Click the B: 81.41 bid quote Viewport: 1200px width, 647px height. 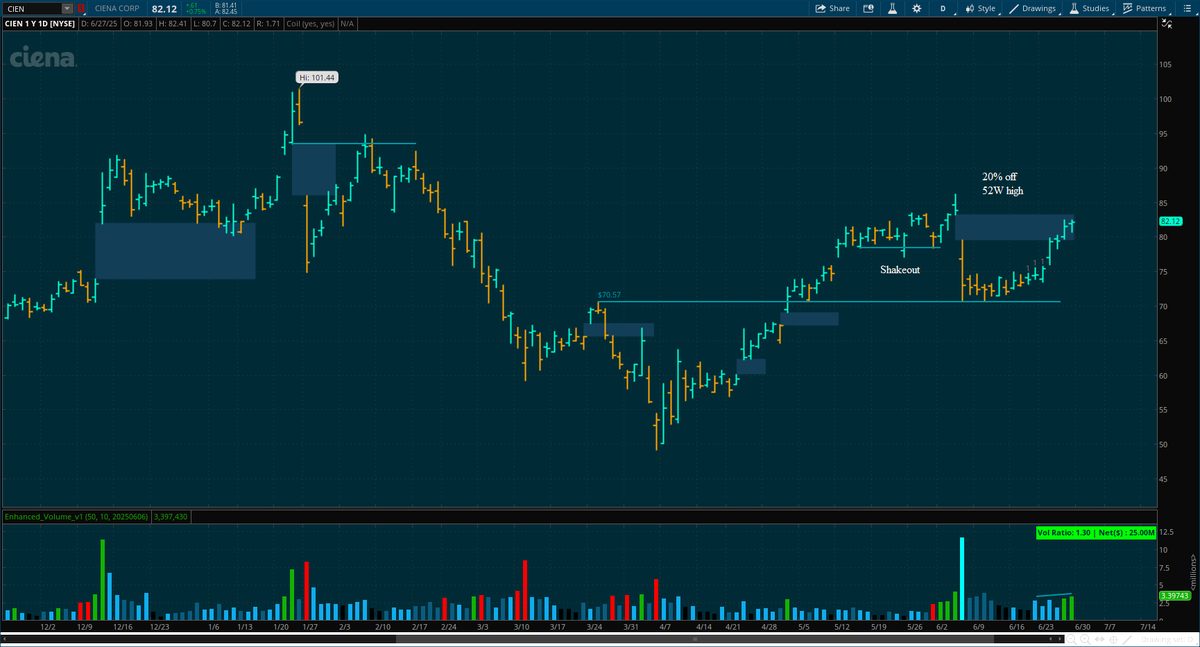click(226, 5)
